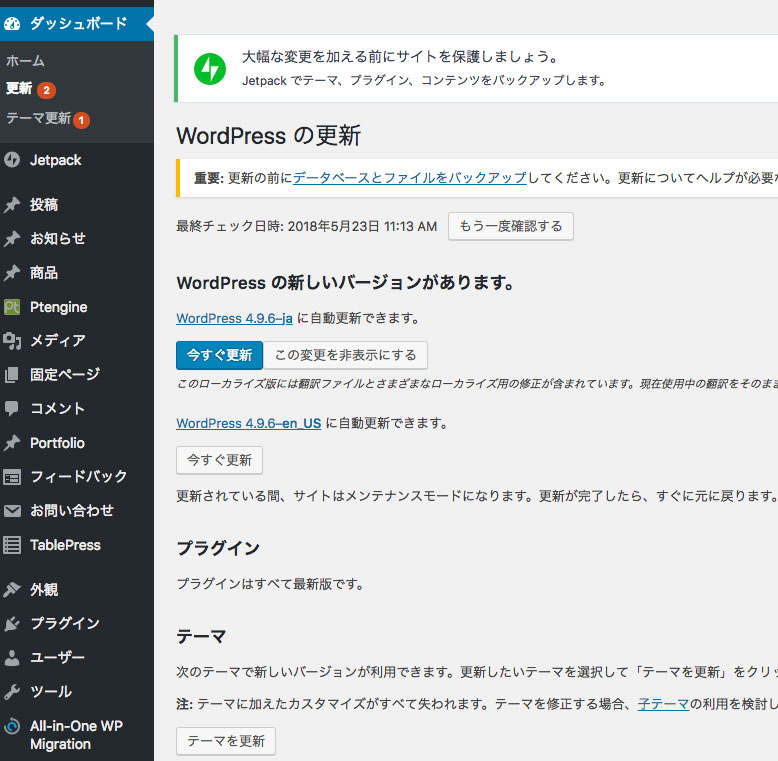
Task: Click the feedback form icon beside フィードバック
Action: tap(12, 477)
